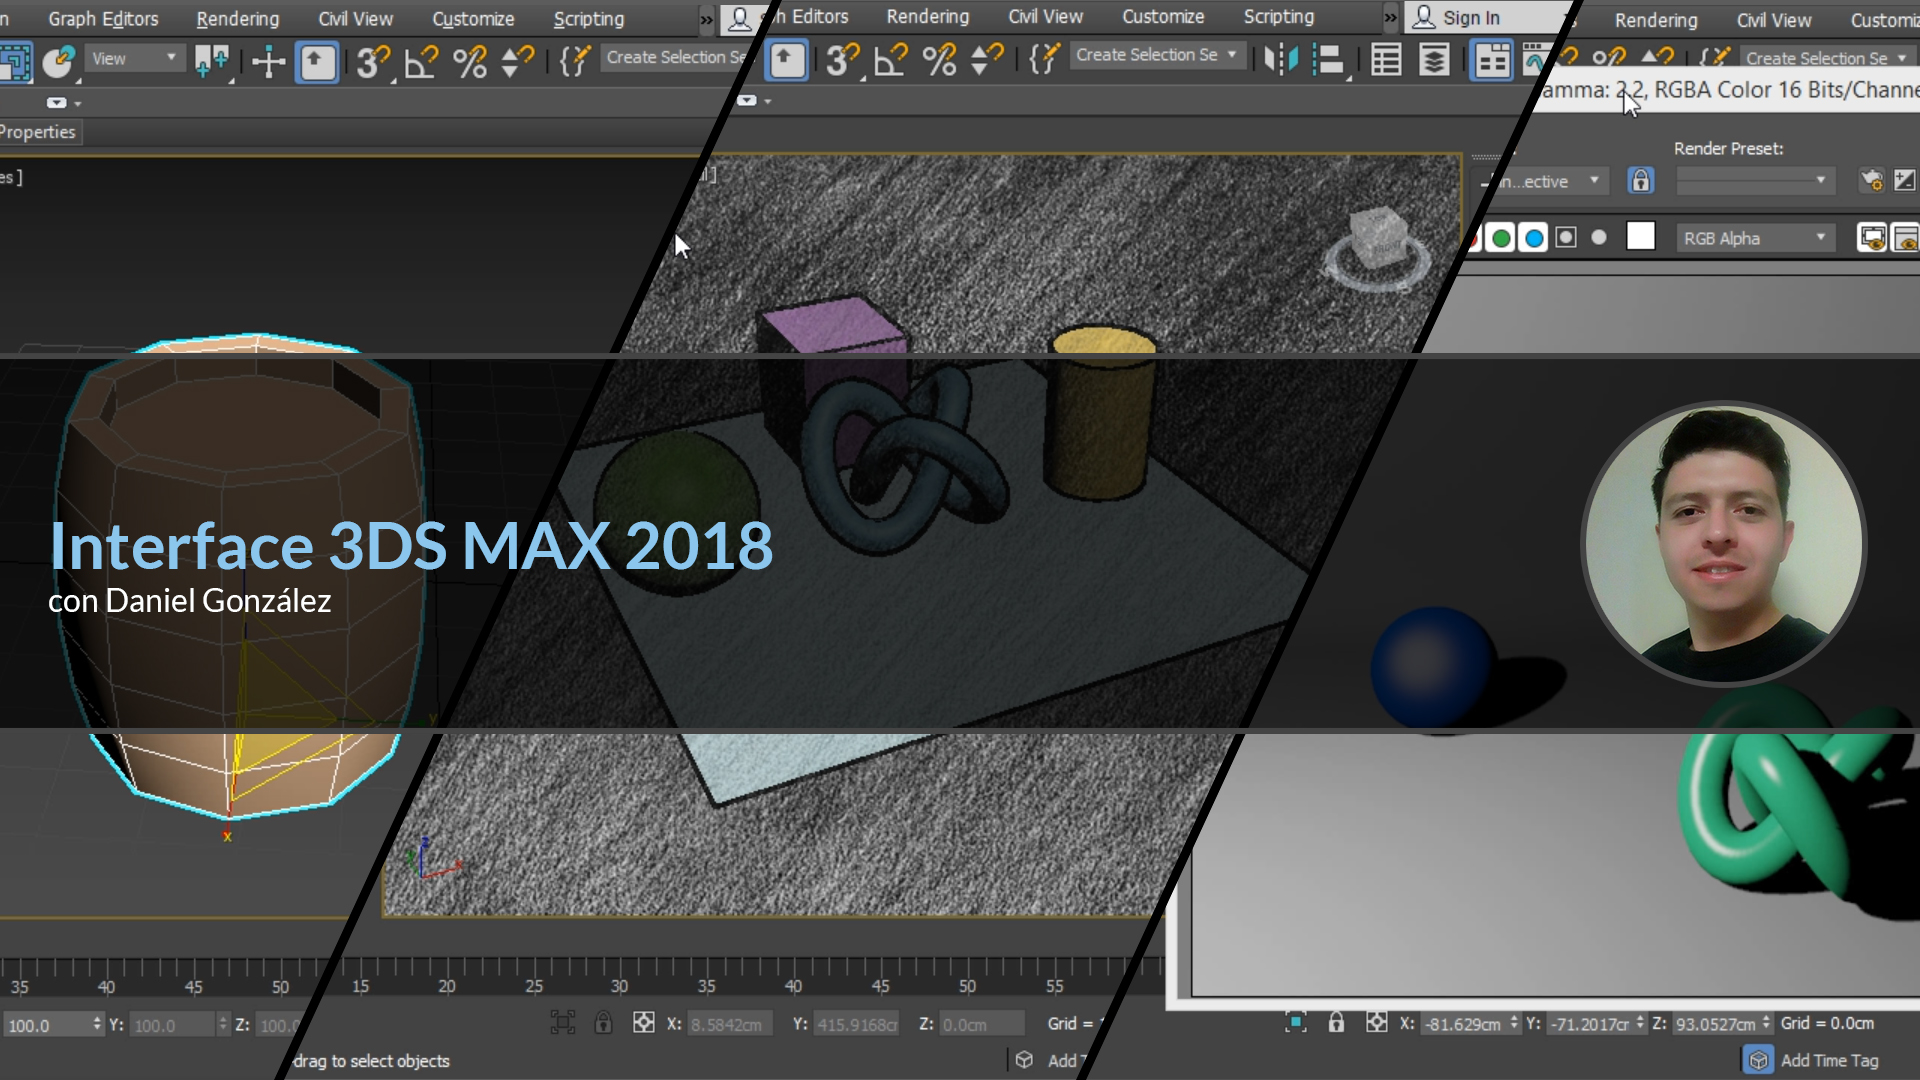Open Customize menu in middle screenshot
The image size is (1920, 1080).
click(x=1163, y=17)
